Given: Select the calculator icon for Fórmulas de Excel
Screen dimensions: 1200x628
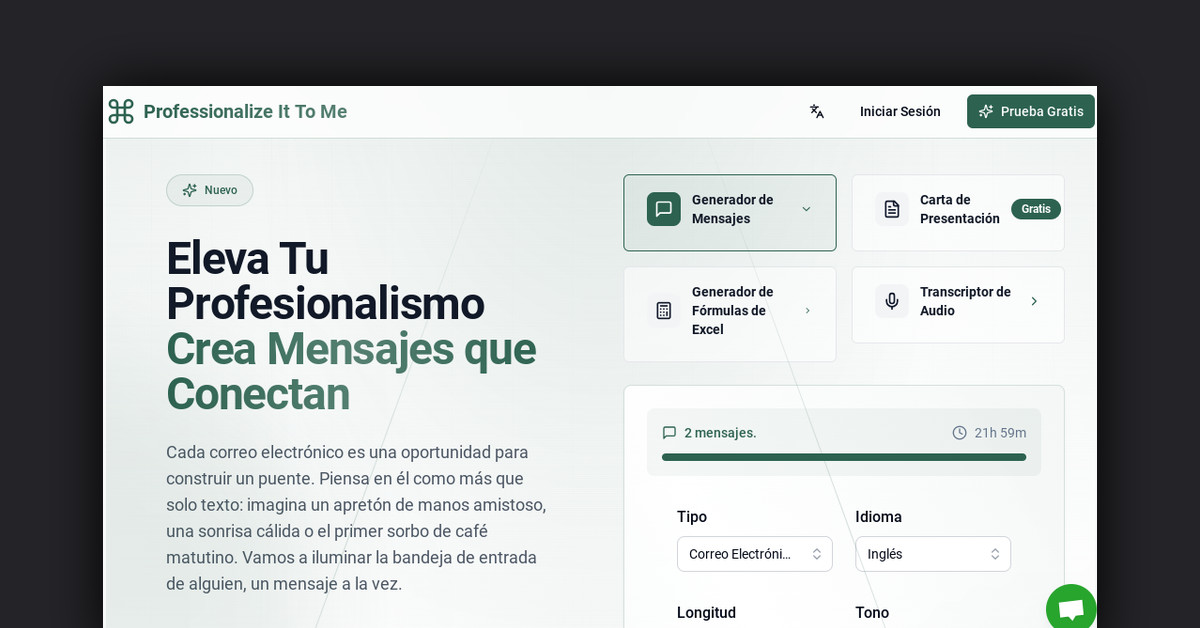Looking at the screenshot, I should (663, 310).
